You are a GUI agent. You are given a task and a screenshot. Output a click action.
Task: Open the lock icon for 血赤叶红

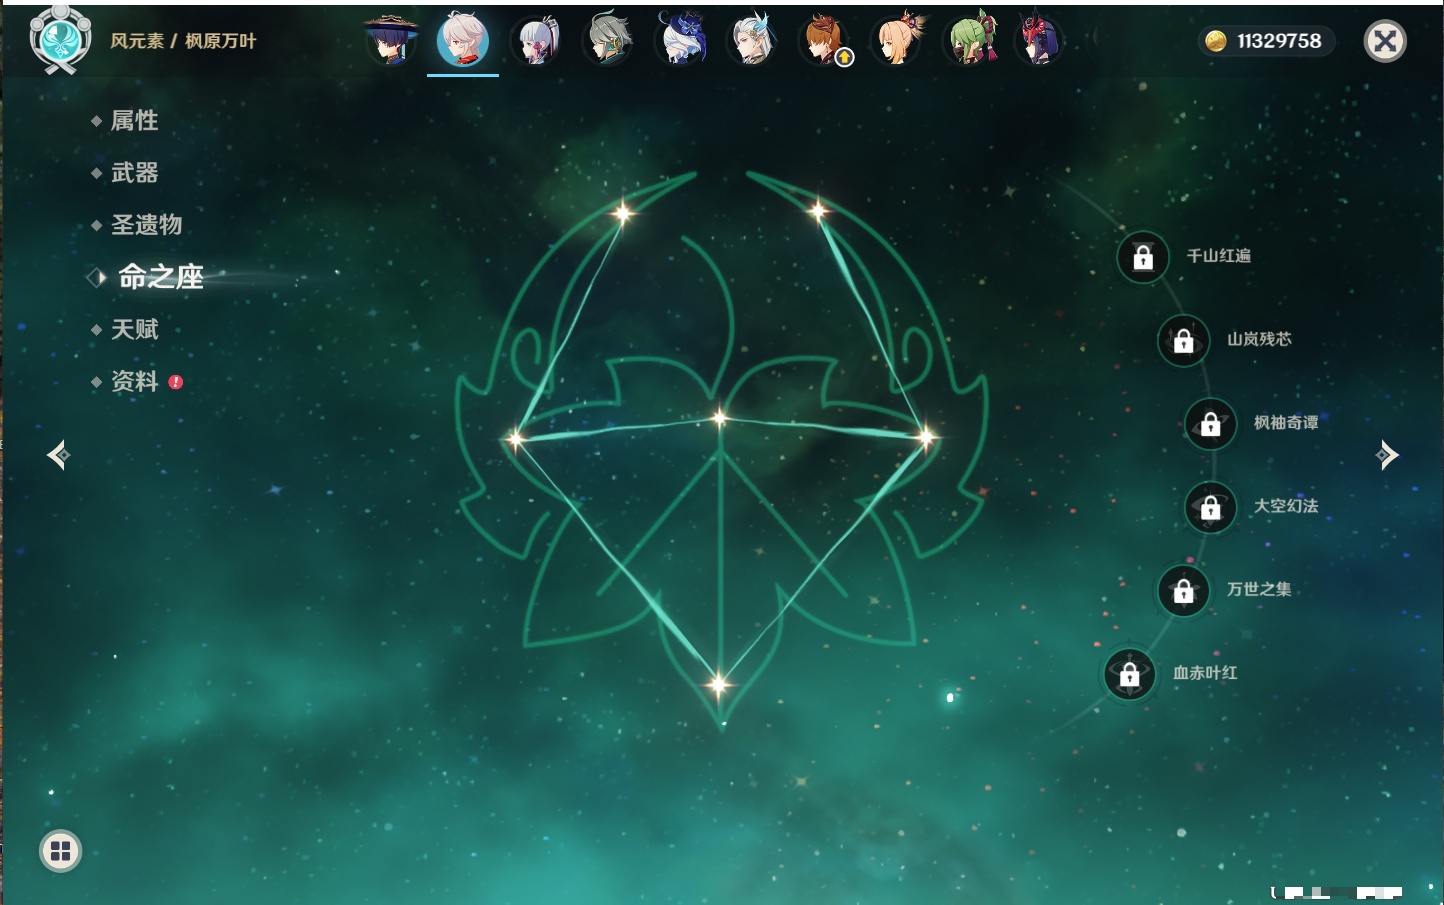click(x=1129, y=674)
